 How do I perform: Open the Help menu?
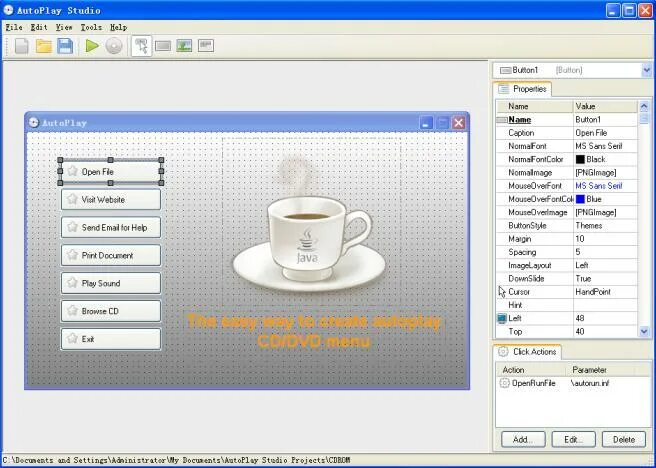tap(118, 27)
